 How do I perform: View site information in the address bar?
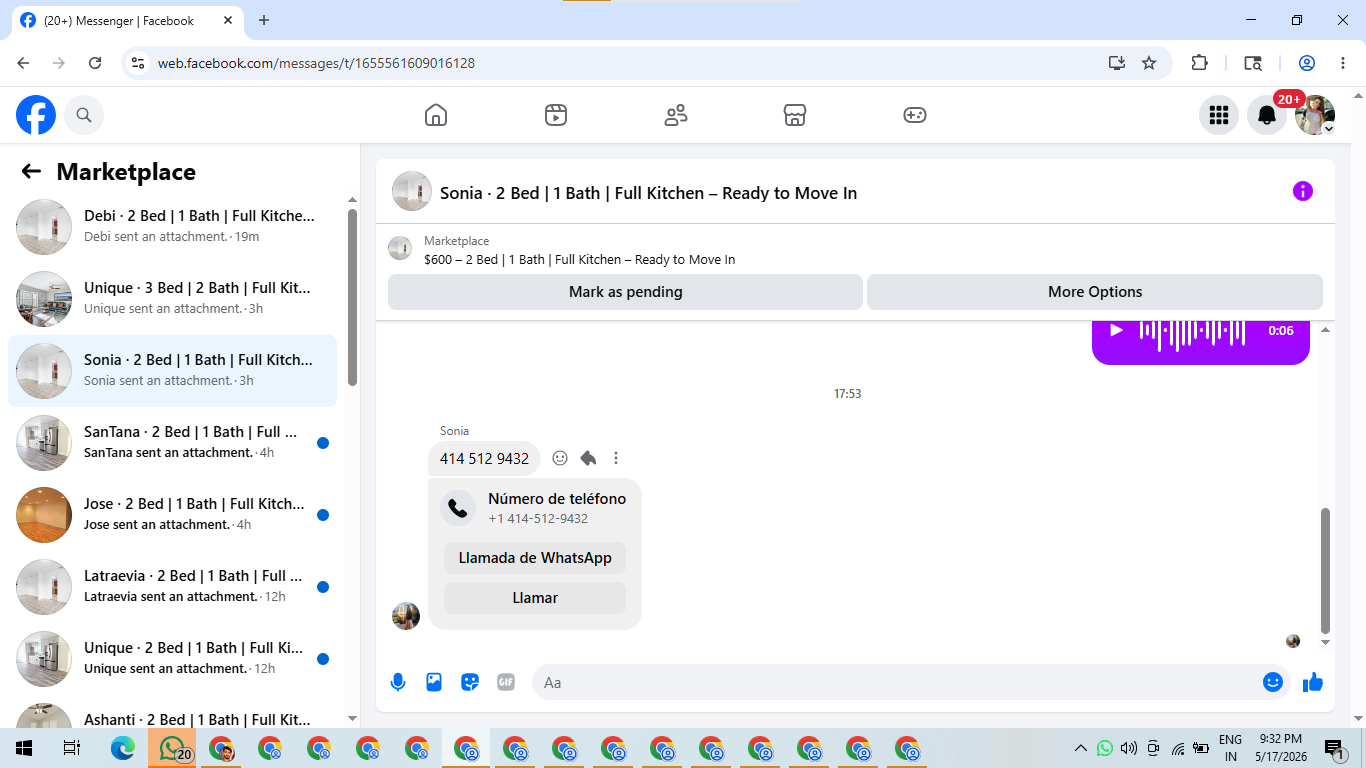[x=139, y=63]
